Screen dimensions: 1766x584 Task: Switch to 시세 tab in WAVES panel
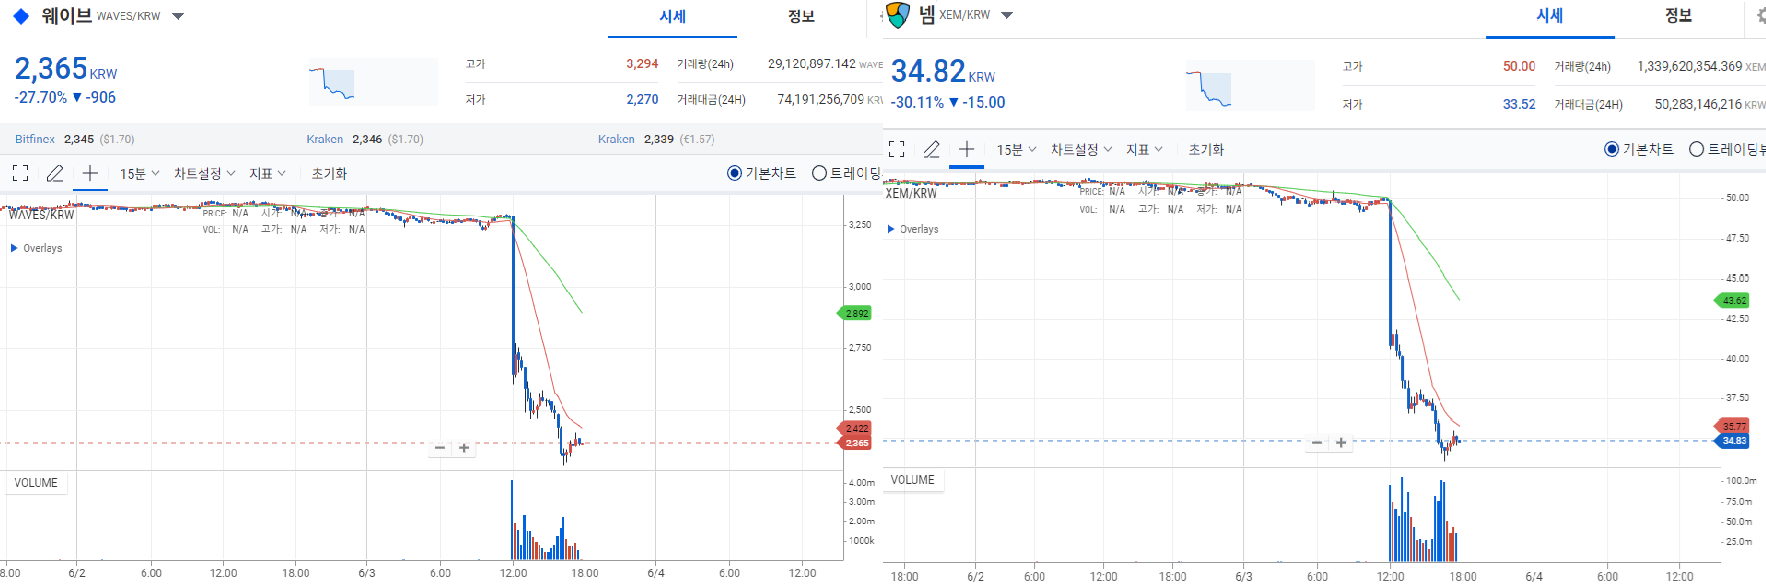click(672, 17)
